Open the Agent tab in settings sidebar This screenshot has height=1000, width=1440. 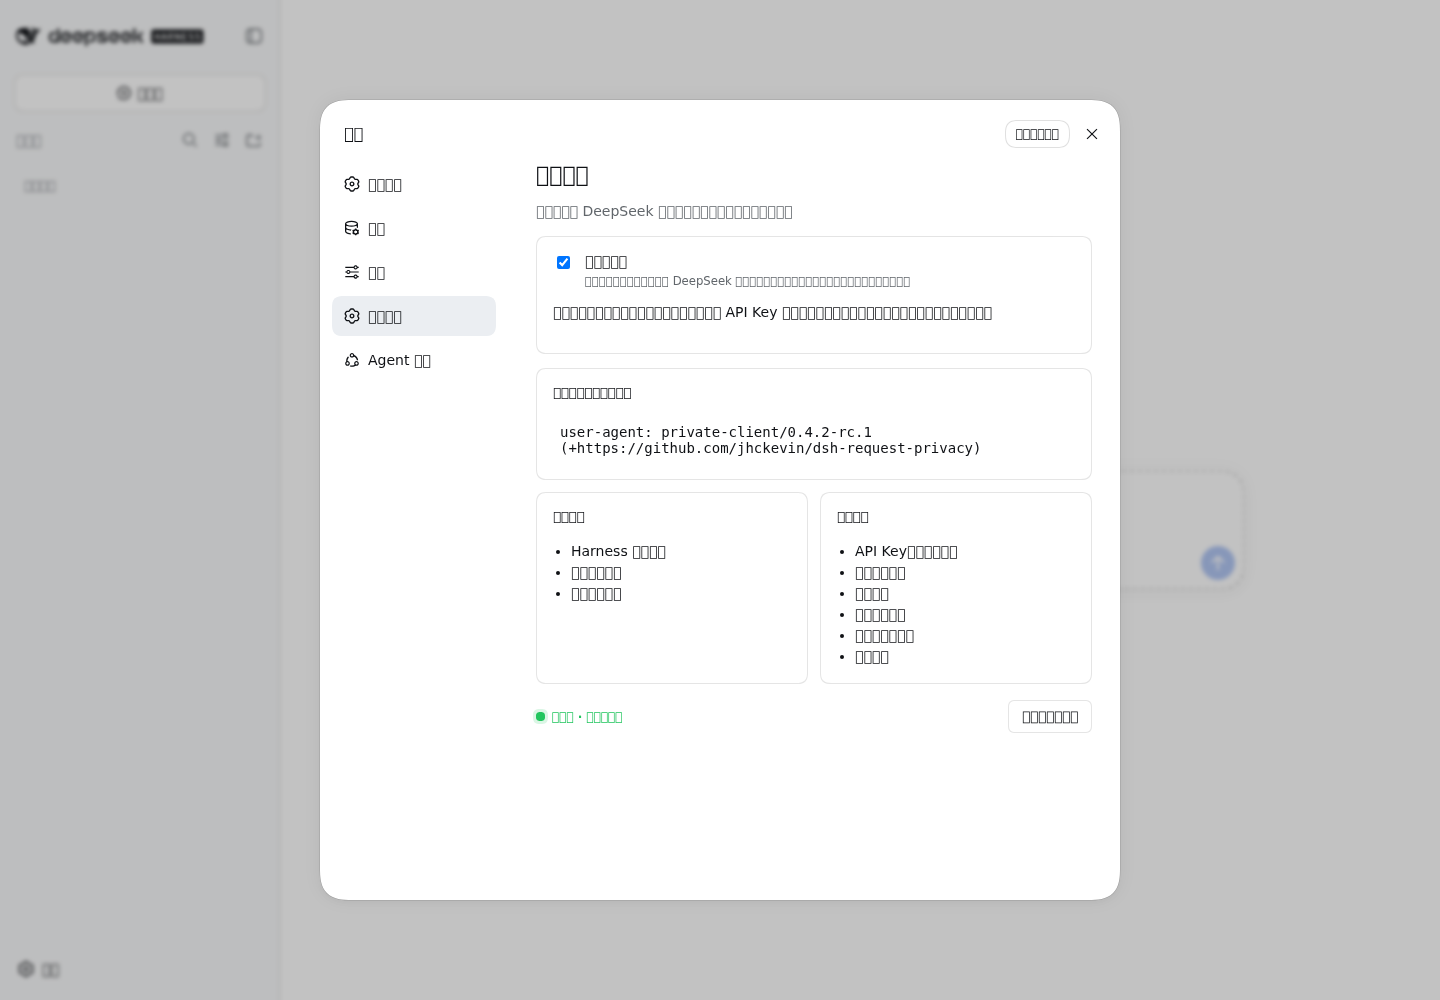[x=413, y=360]
